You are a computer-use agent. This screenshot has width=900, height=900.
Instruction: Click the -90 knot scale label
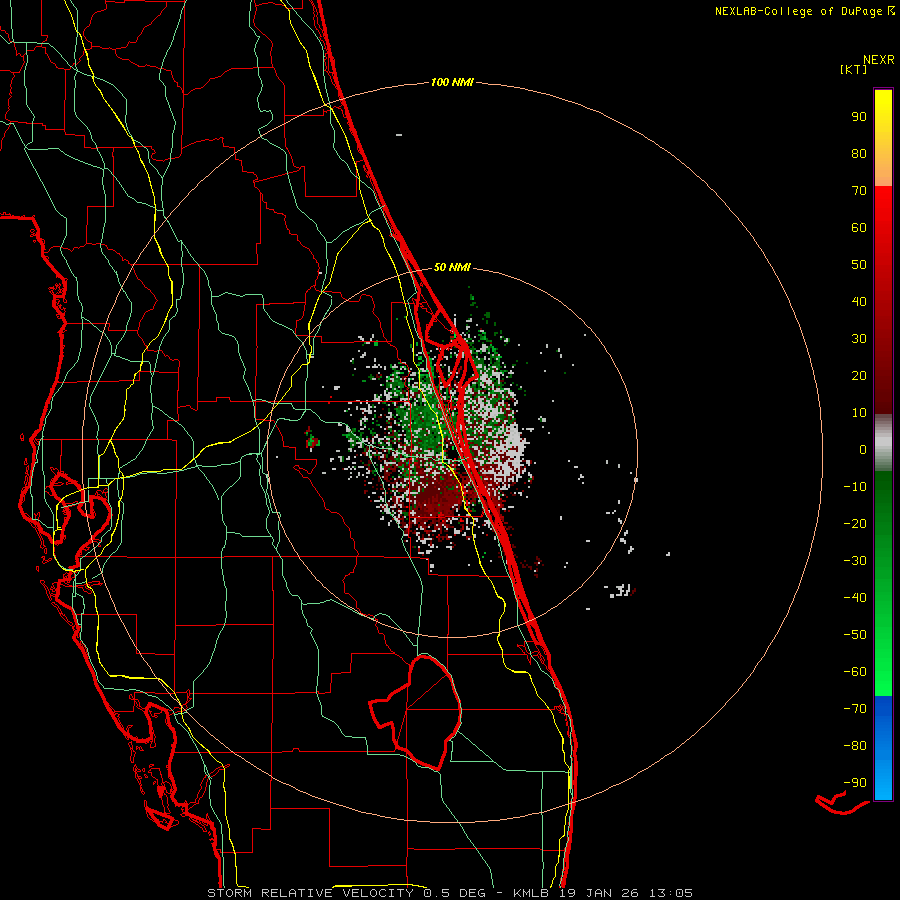(855, 783)
